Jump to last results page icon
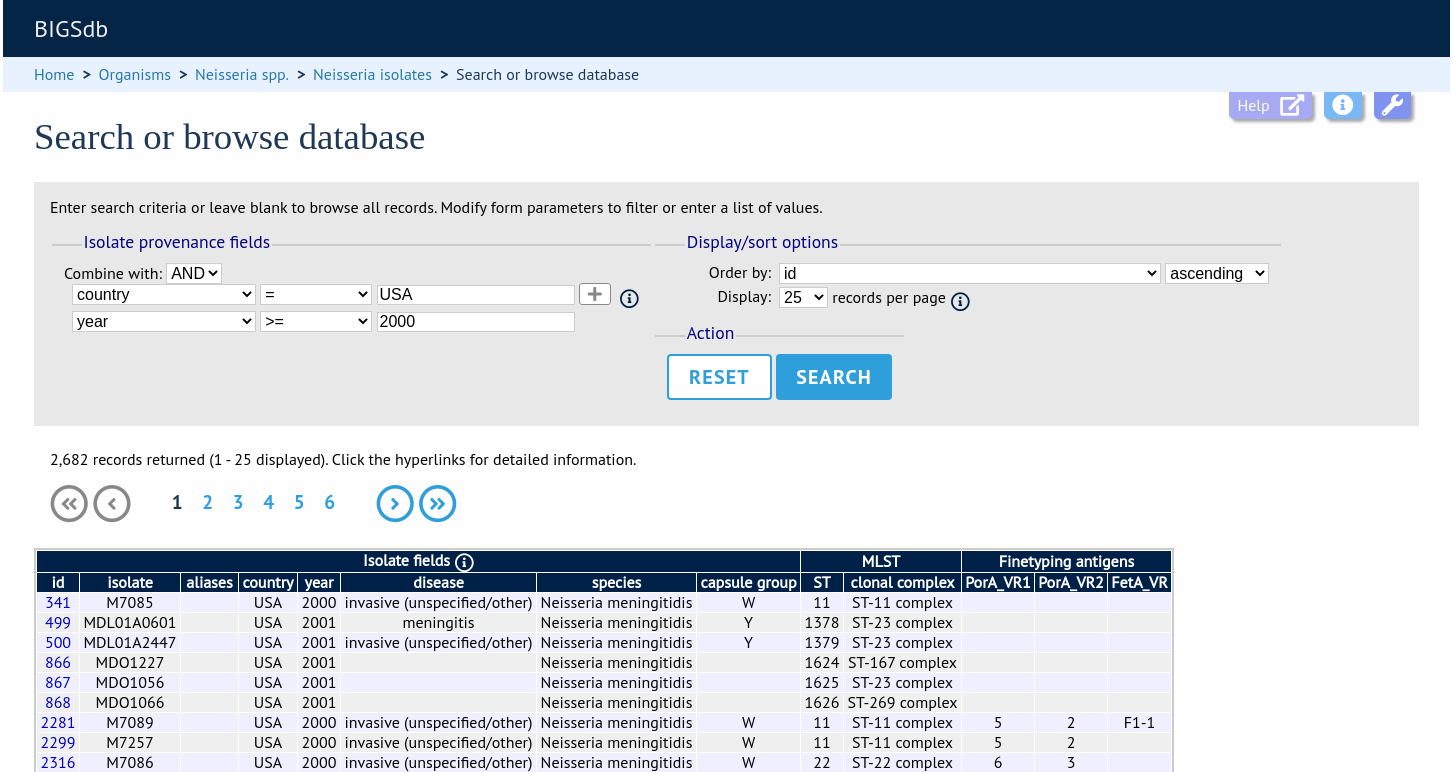 [438, 504]
